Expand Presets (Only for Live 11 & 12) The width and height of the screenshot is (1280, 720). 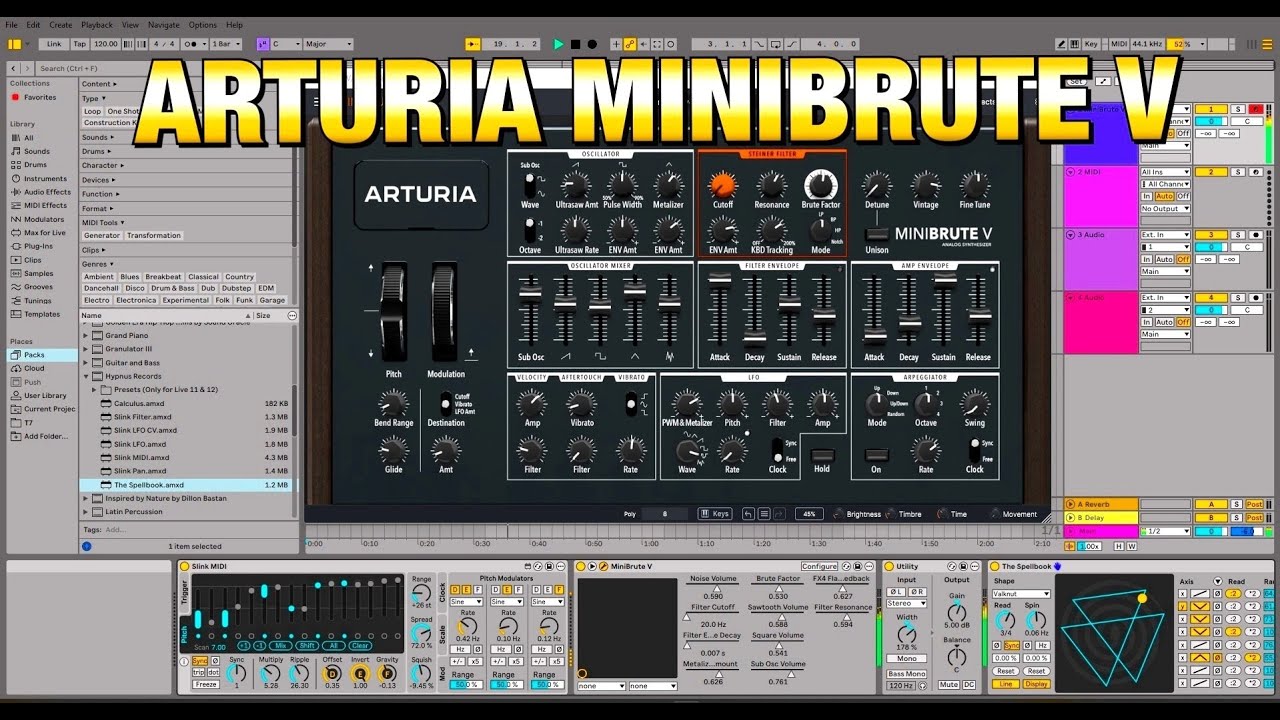coord(96,390)
